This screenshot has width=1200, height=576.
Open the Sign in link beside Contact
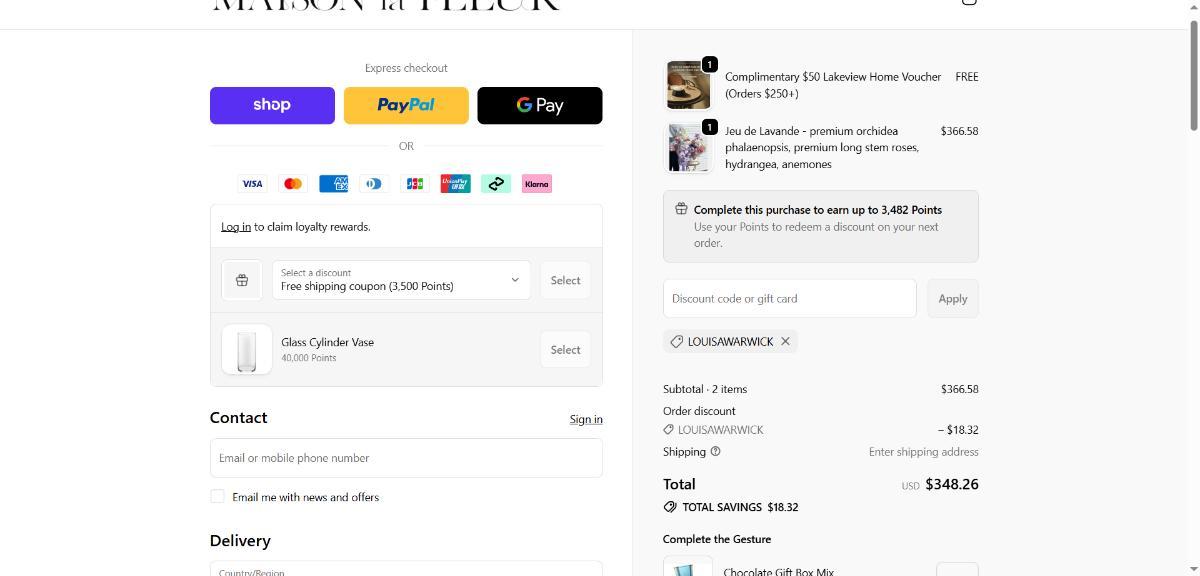[x=586, y=419]
